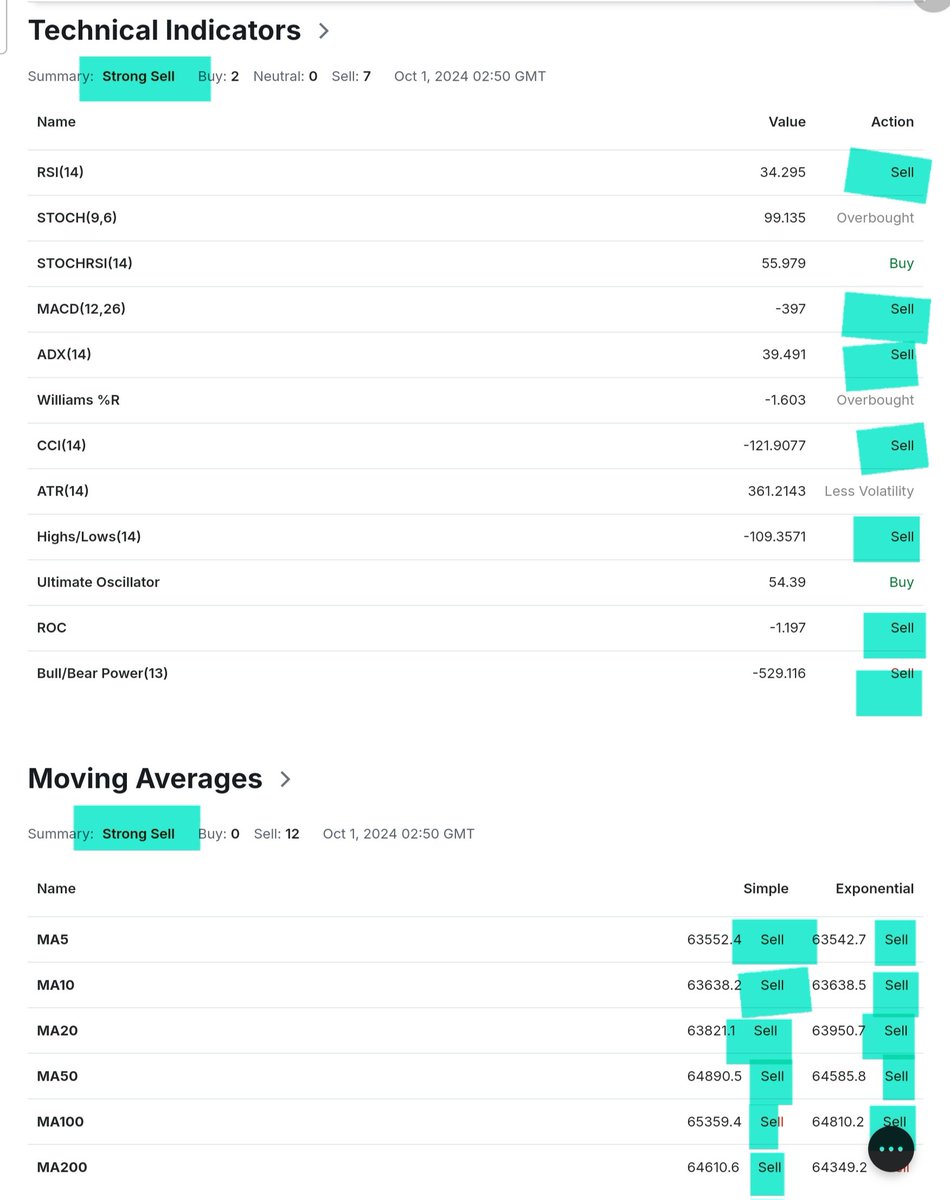
Task: Expand Moving Averages chevron arrow
Action: click(285, 779)
